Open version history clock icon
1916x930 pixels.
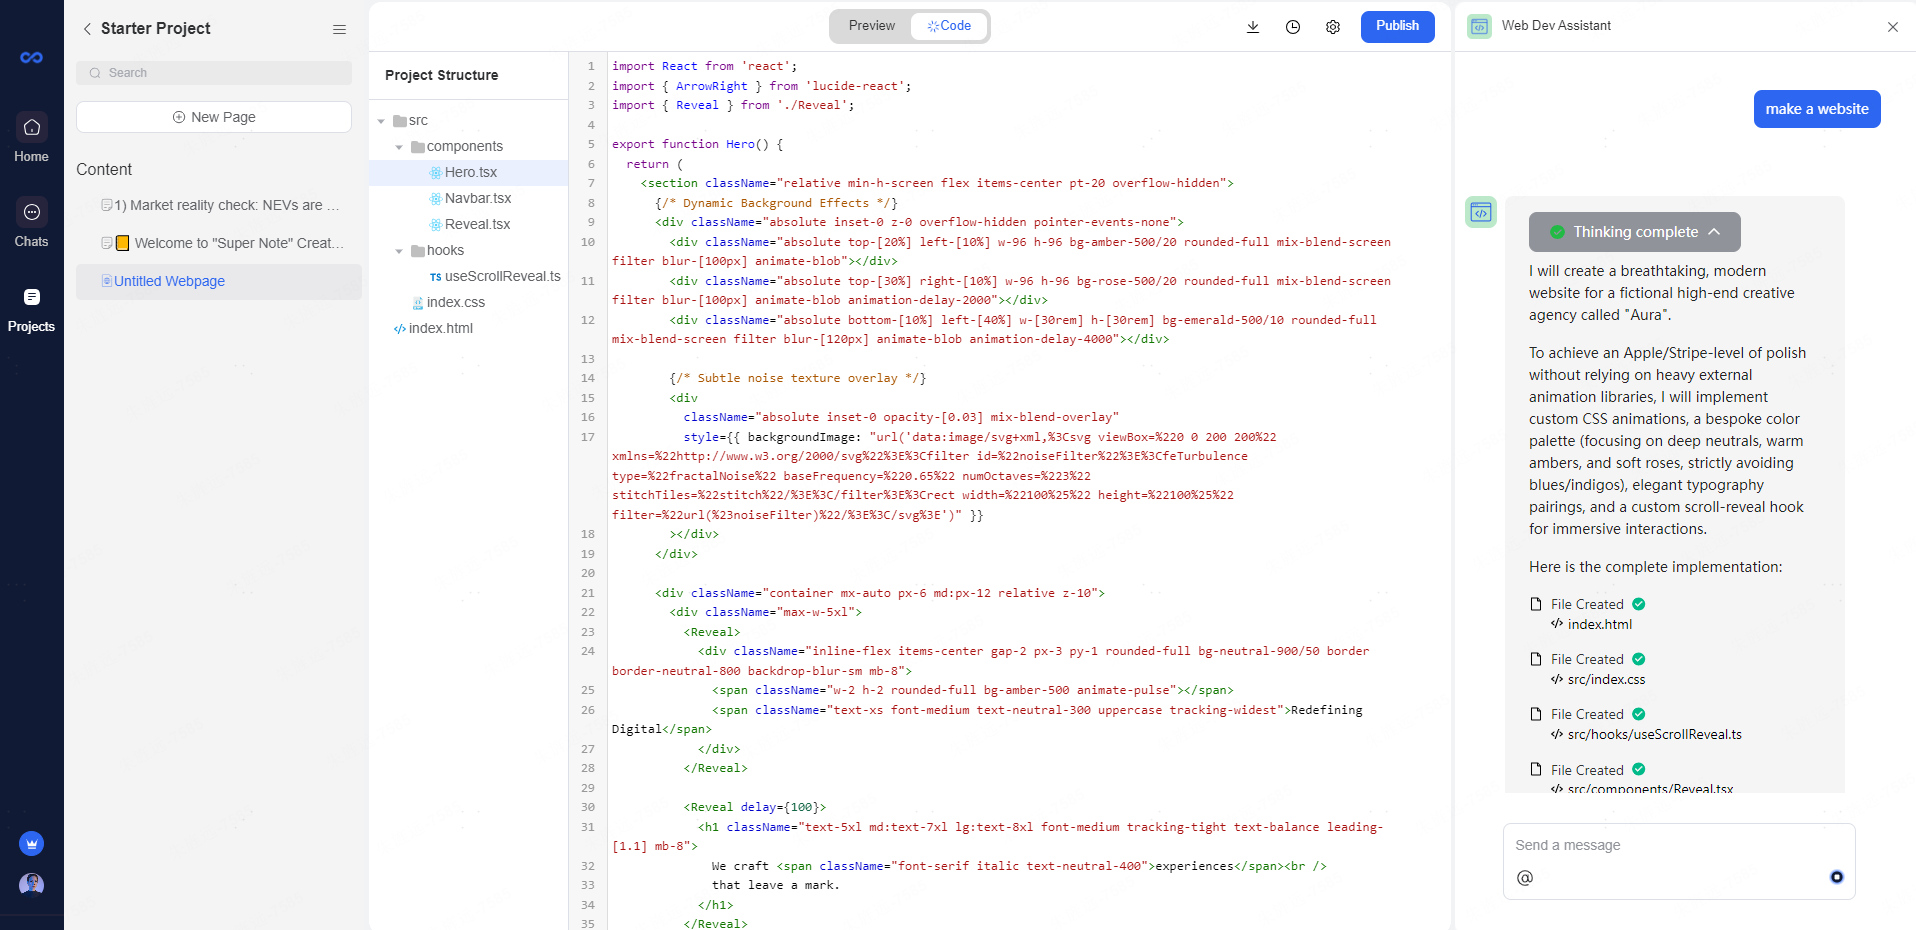(1292, 27)
